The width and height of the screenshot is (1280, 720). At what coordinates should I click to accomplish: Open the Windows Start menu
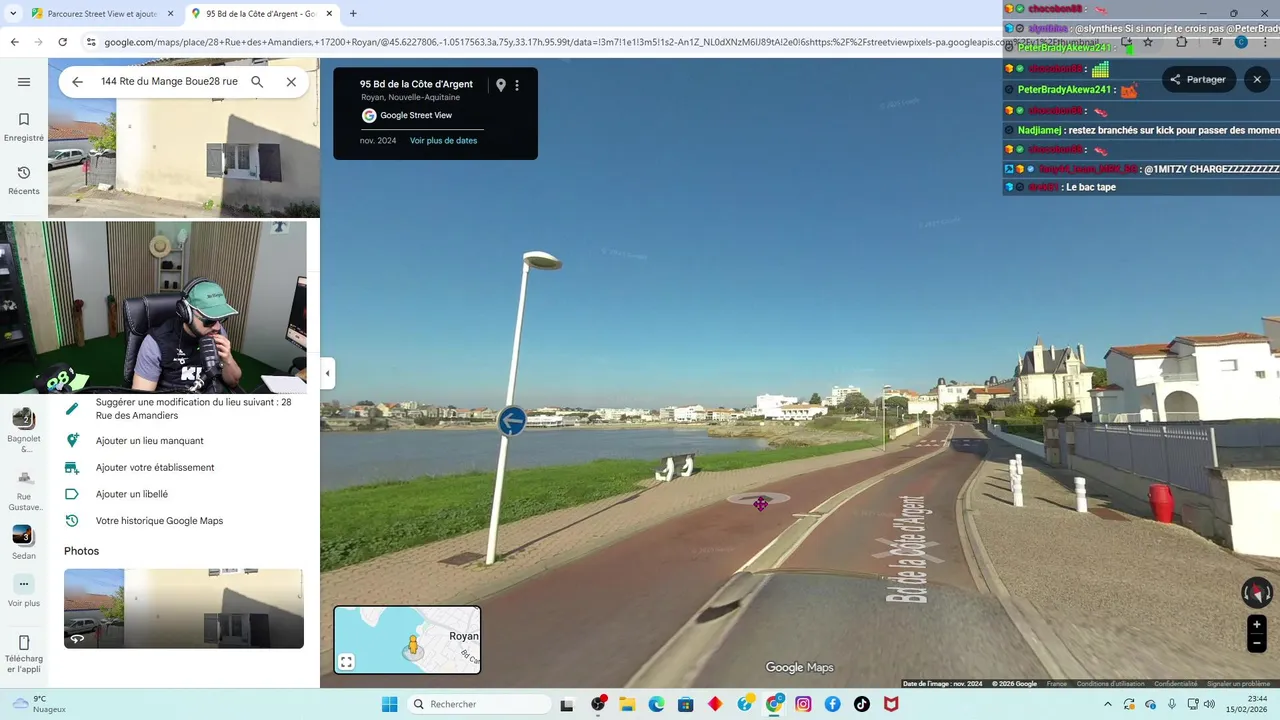[x=389, y=704]
